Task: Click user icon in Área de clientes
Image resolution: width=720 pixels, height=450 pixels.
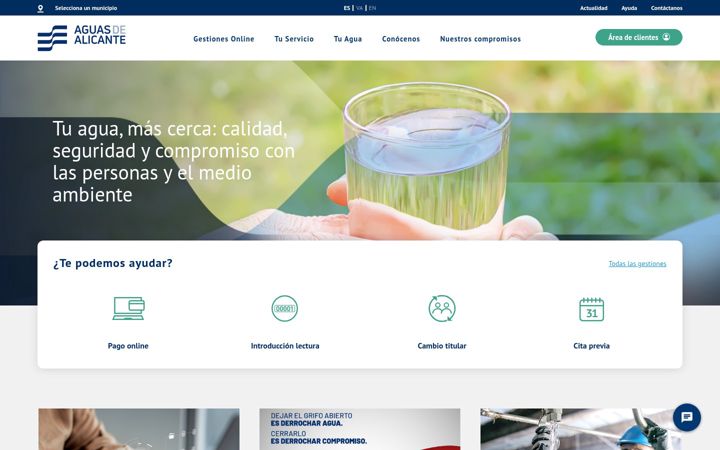Action: (666, 37)
